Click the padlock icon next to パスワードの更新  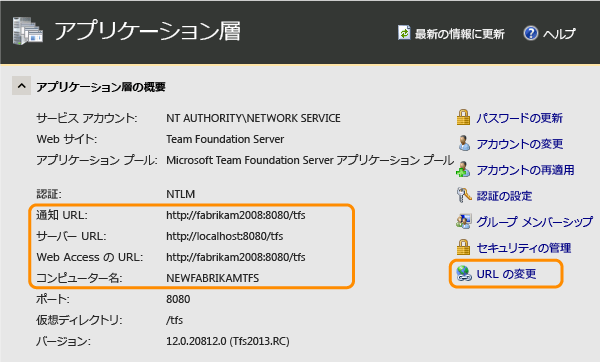[x=463, y=117]
